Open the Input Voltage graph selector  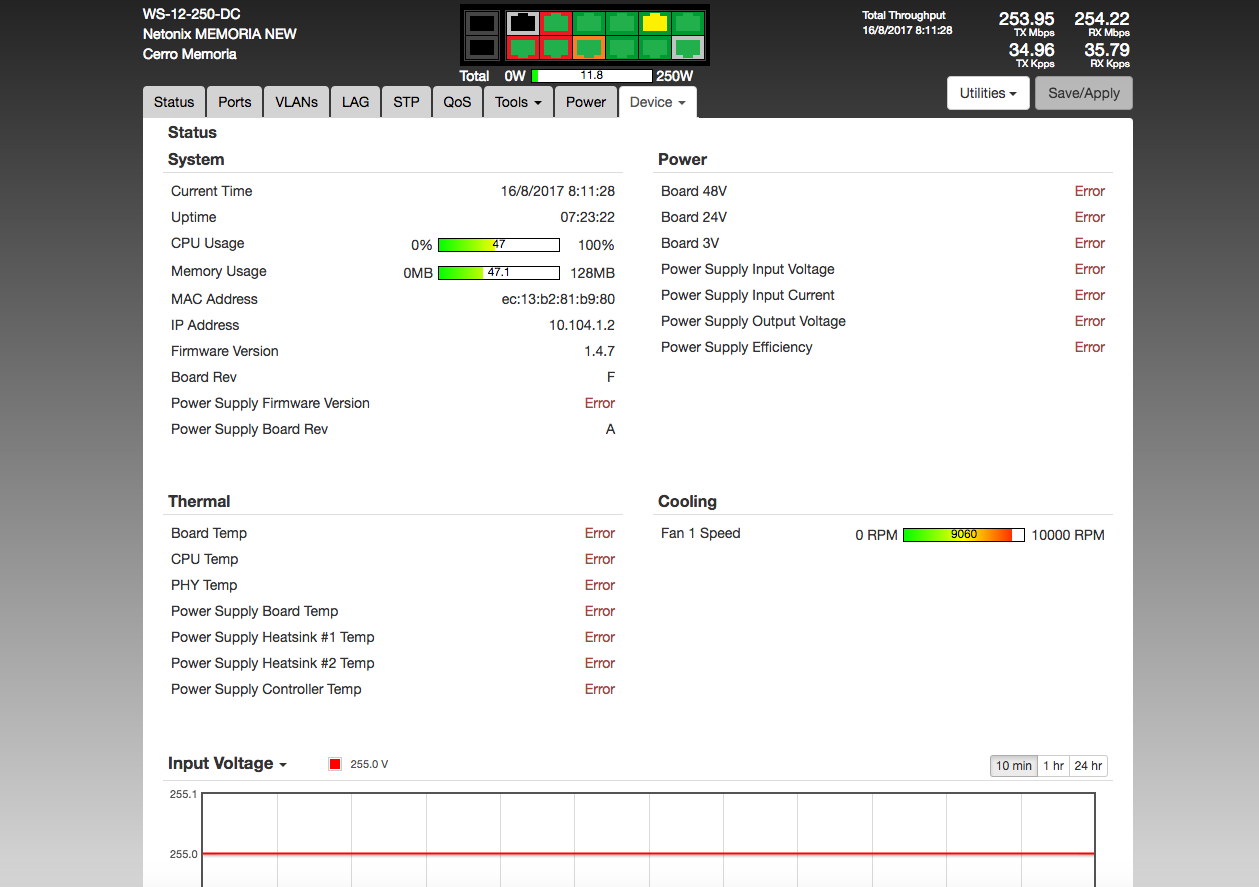227,764
